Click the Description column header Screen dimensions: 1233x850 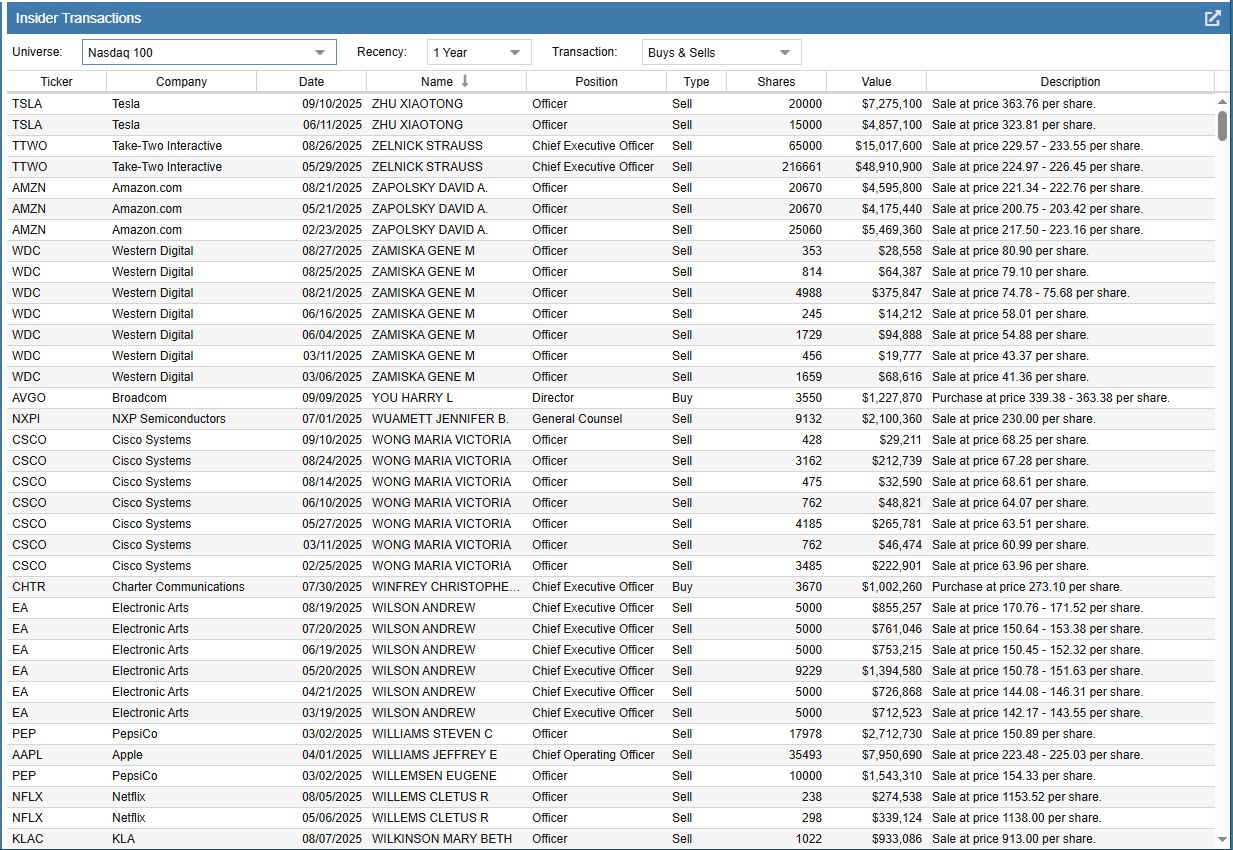point(1070,82)
